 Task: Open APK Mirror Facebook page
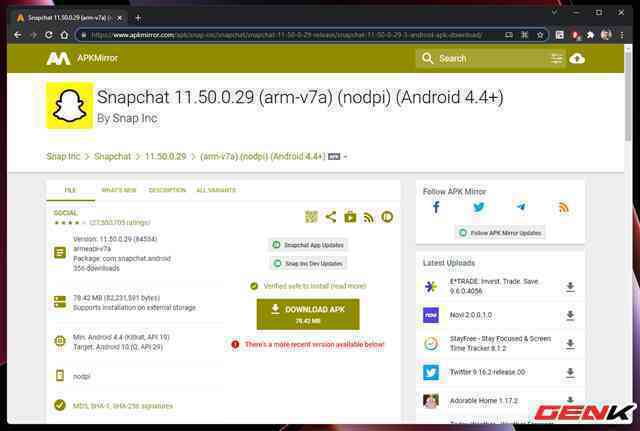pyautogui.click(x=436, y=207)
